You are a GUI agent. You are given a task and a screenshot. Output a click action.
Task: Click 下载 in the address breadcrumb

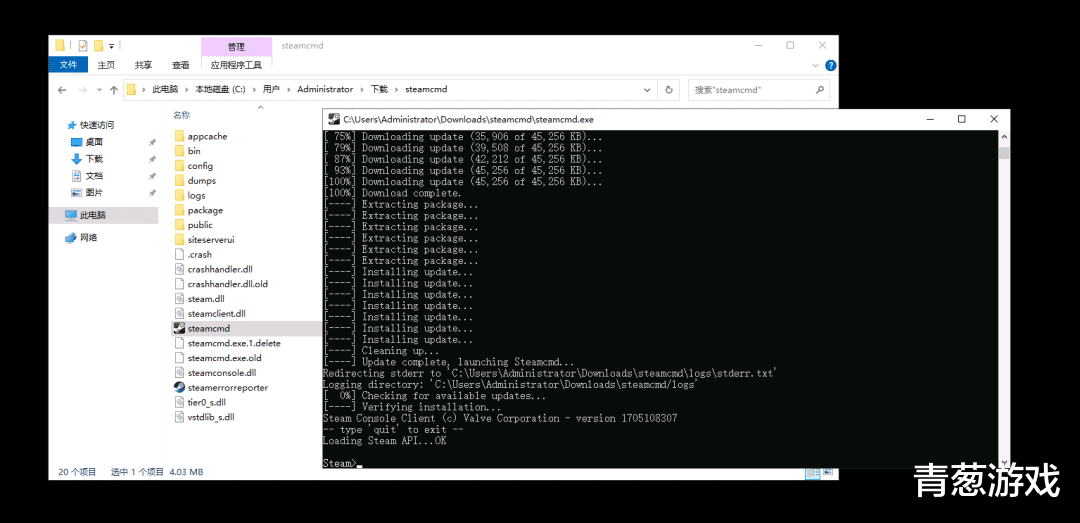point(380,90)
